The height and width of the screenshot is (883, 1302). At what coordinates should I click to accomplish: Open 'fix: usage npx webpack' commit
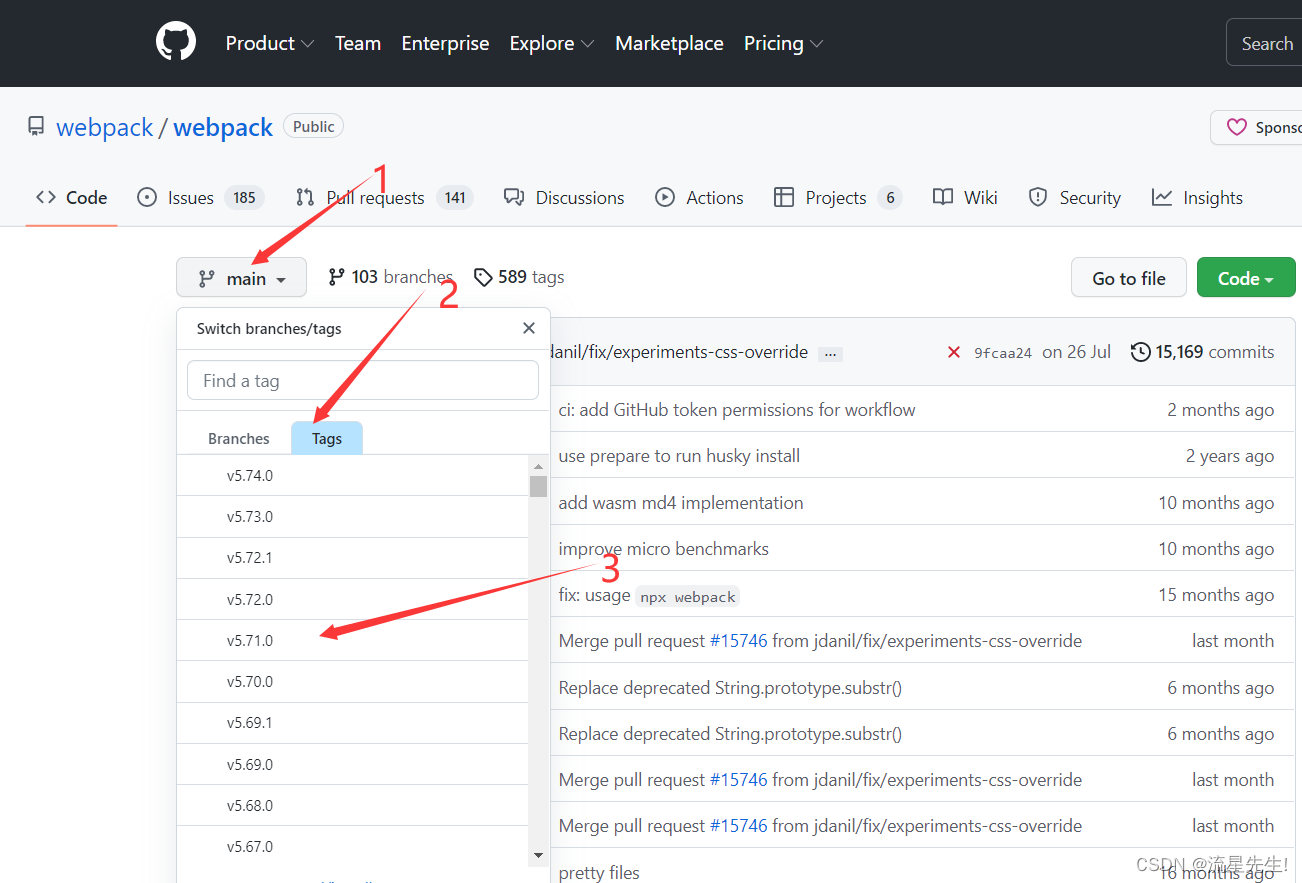(648, 596)
